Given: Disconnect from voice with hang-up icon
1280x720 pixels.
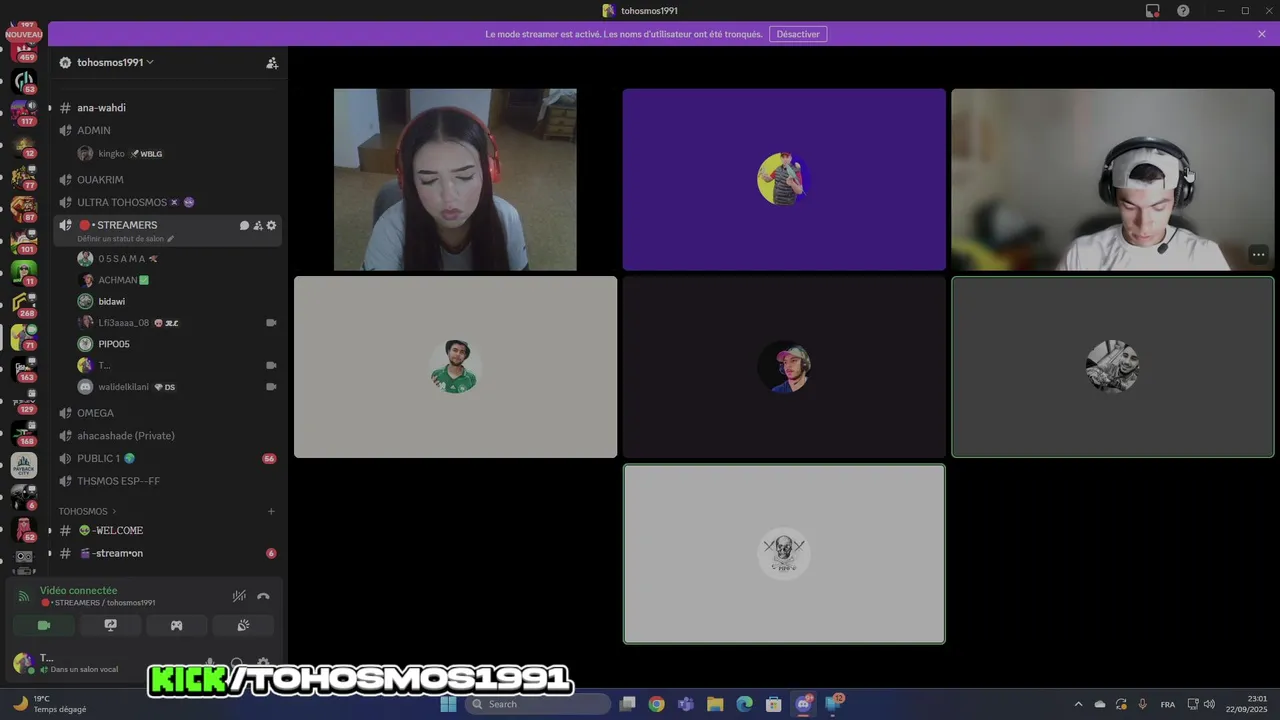Looking at the screenshot, I should (x=263, y=596).
